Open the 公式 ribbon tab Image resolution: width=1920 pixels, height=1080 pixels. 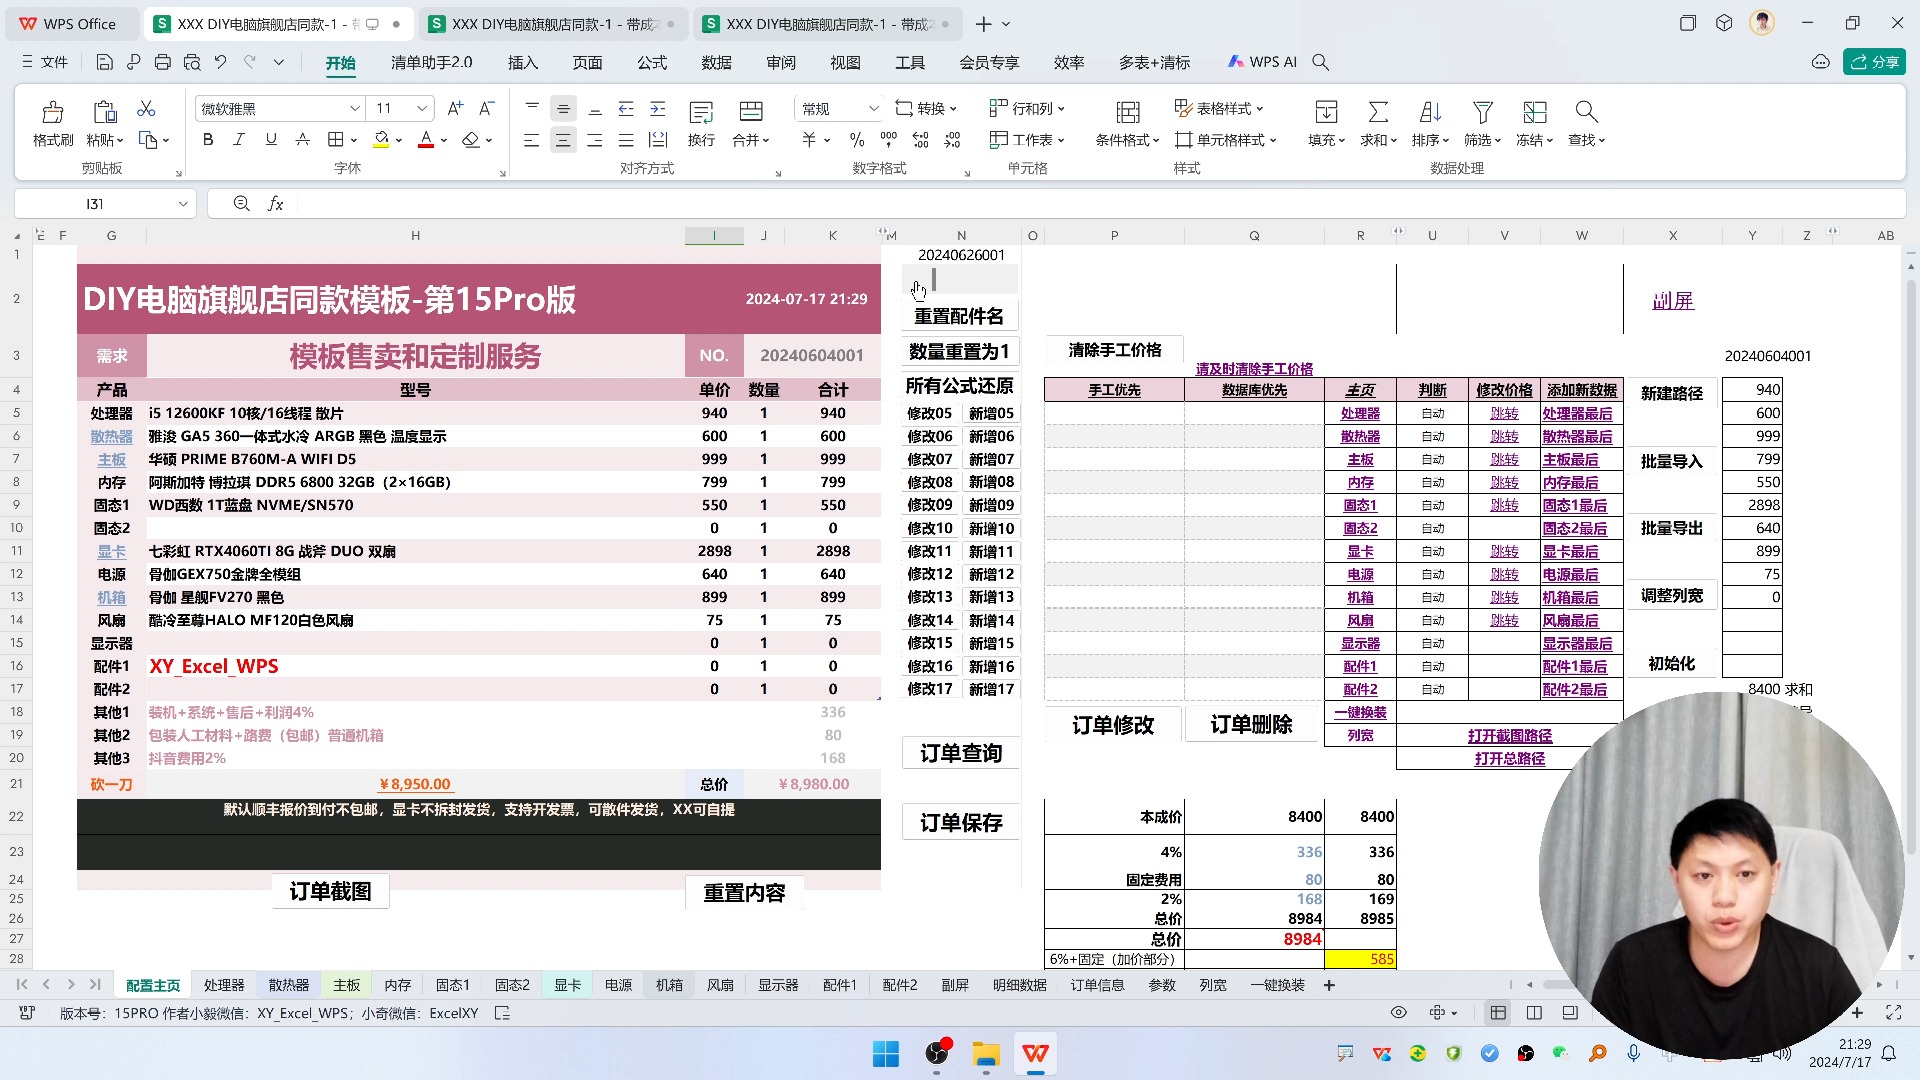click(652, 62)
